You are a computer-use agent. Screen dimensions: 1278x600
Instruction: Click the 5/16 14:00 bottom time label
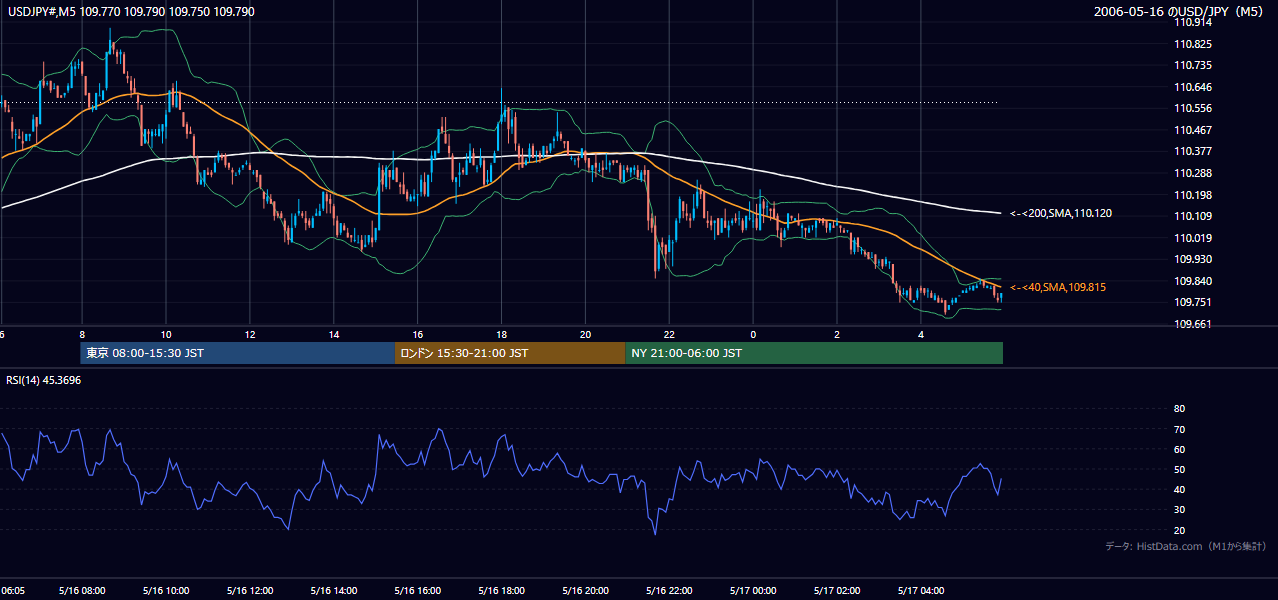point(334,590)
